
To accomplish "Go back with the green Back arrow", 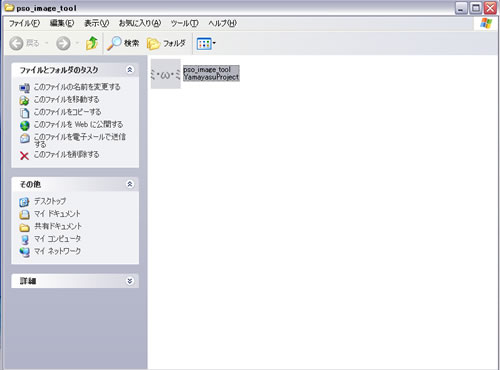I will [x=16, y=43].
